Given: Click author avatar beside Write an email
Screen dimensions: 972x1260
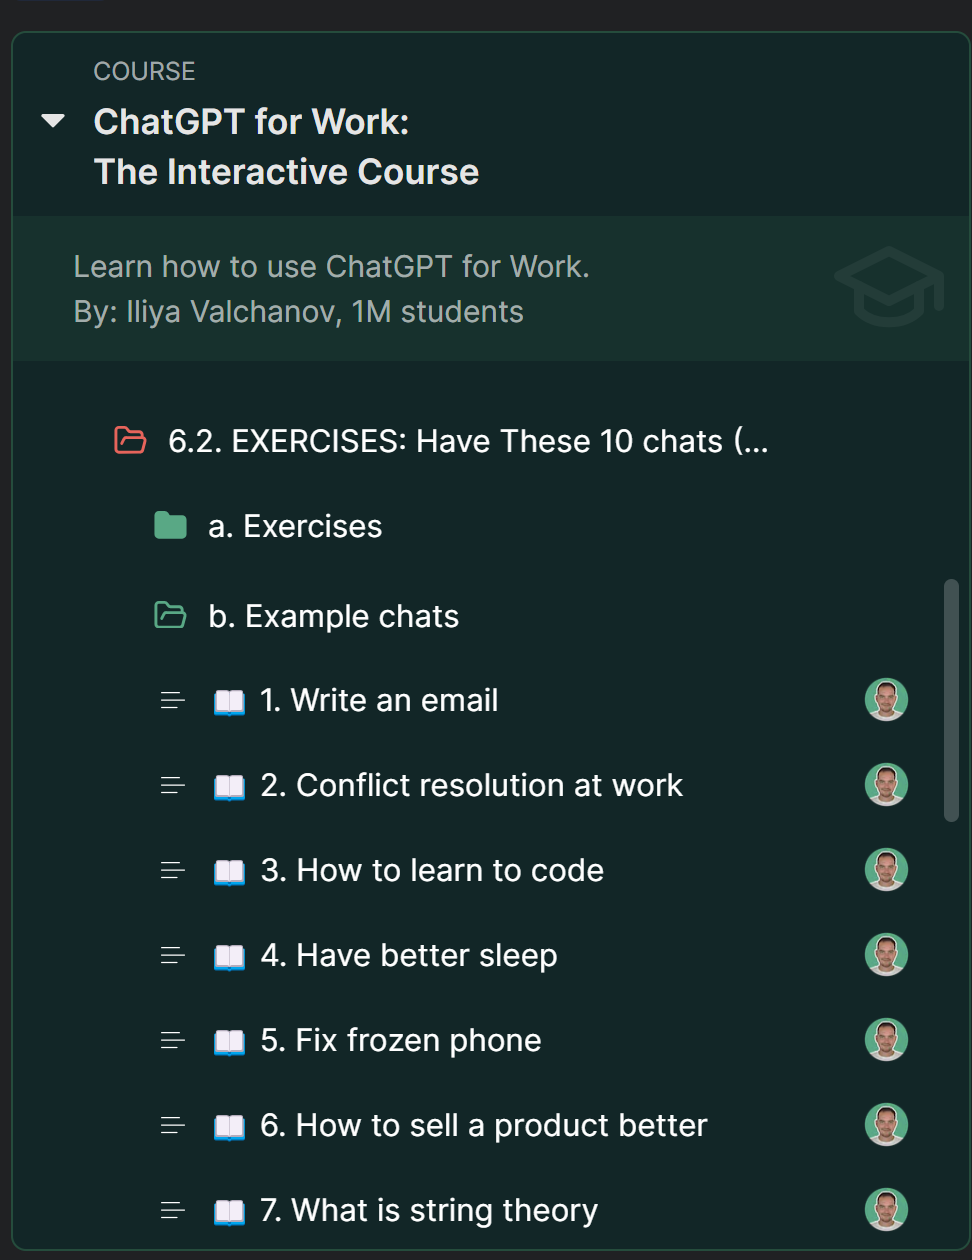Looking at the screenshot, I should [x=886, y=700].
